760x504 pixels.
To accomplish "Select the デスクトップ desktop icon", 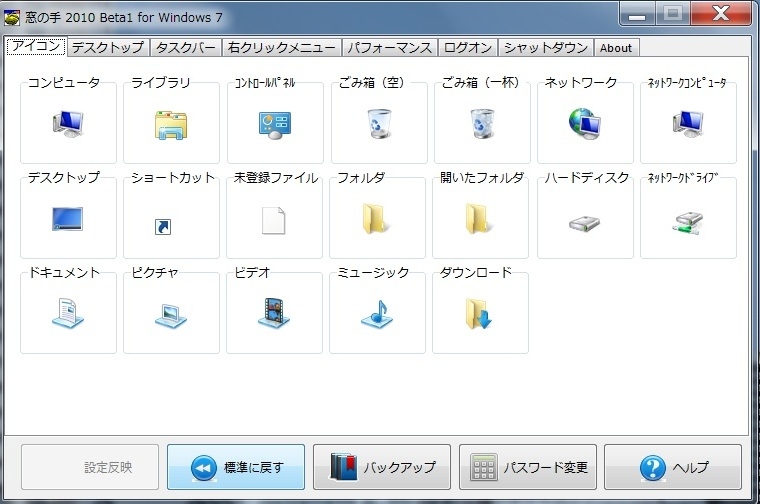I will click(x=67, y=219).
